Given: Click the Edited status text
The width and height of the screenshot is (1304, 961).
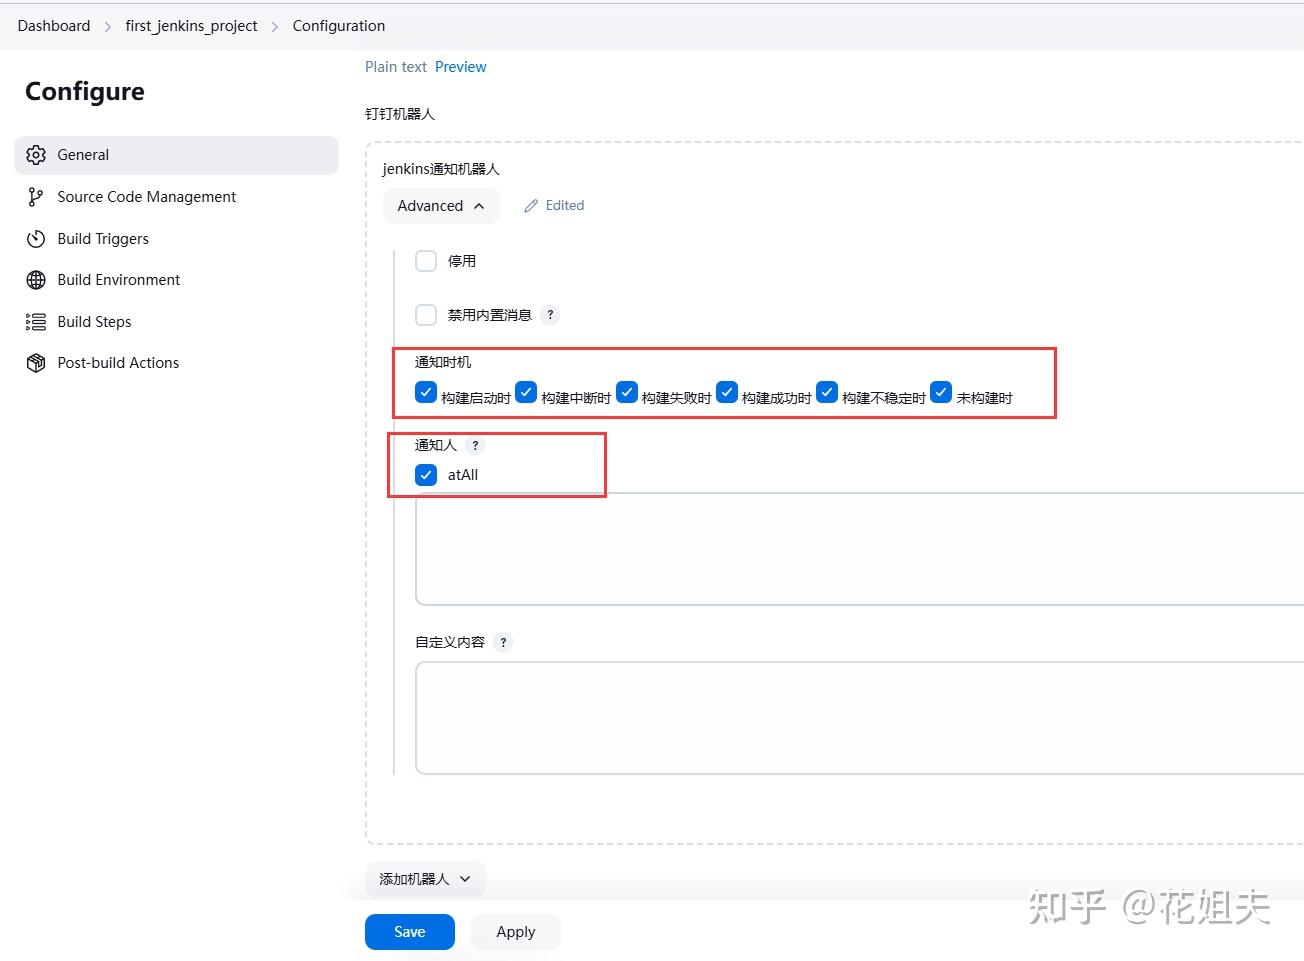Looking at the screenshot, I should [x=565, y=206].
